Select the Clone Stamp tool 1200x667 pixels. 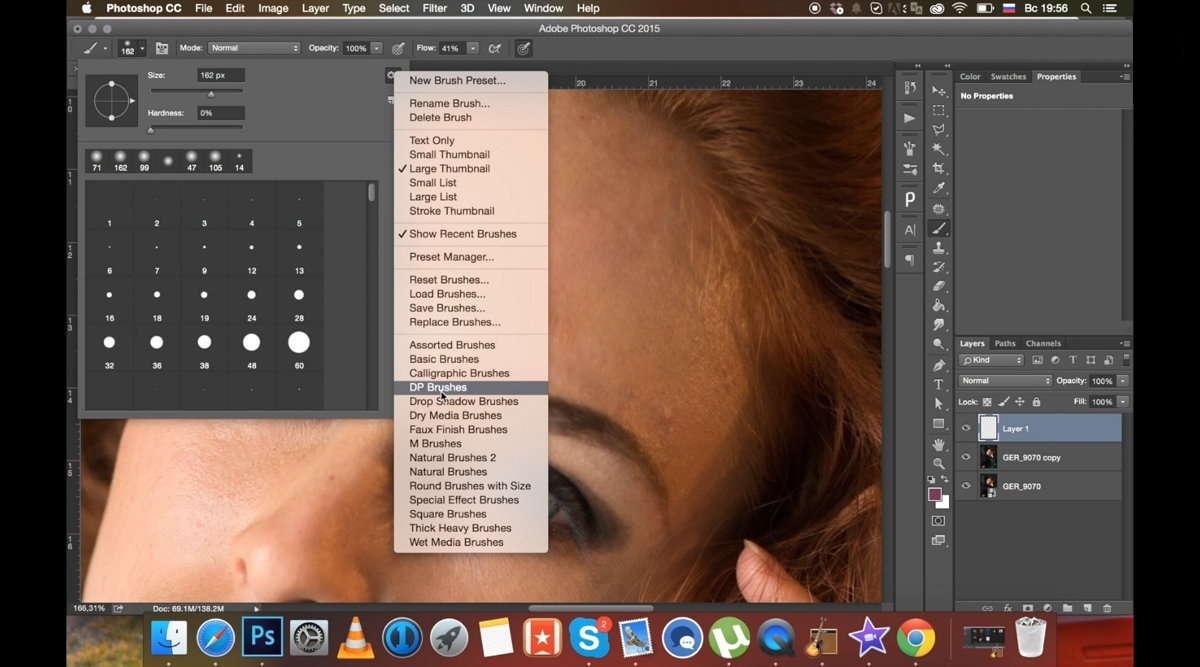click(938, 247)
